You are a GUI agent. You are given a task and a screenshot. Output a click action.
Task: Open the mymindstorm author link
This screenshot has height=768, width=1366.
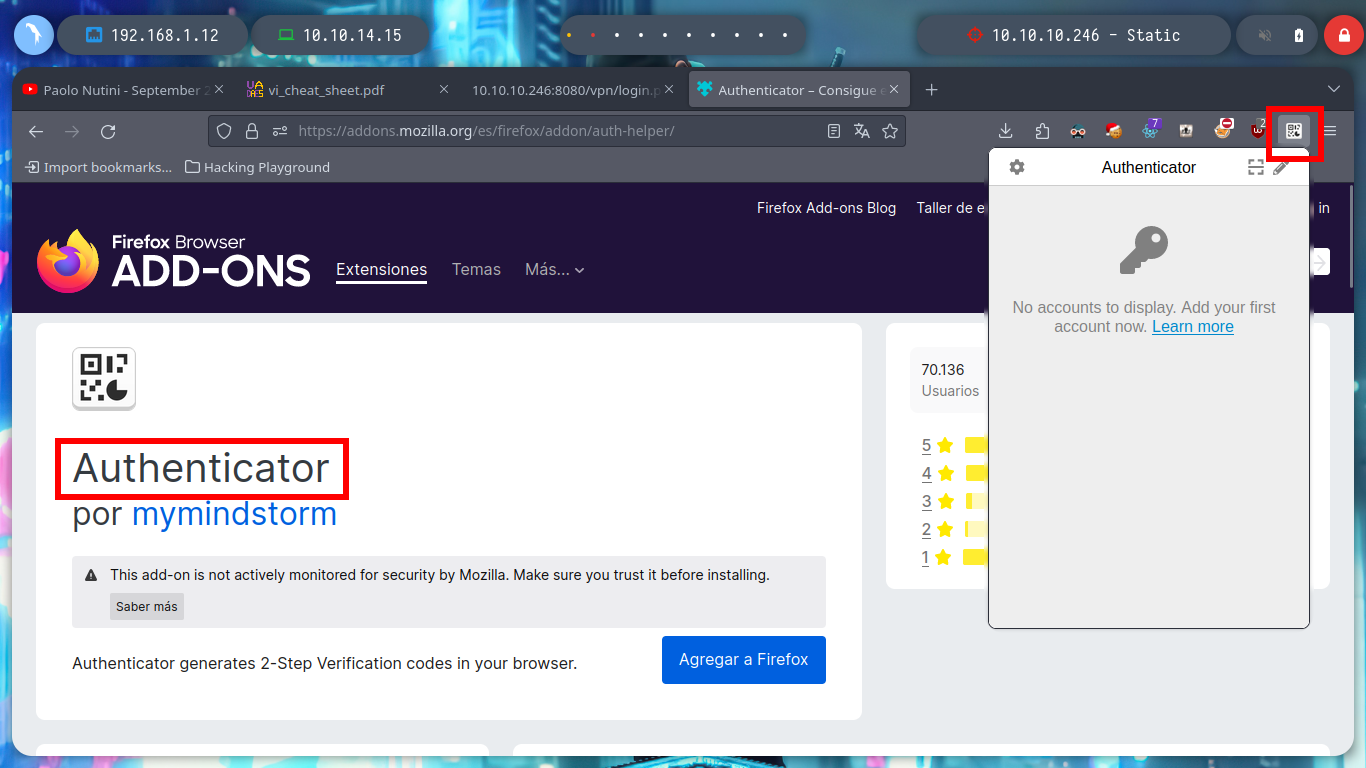pyautogui.click(x=234, y=513)
